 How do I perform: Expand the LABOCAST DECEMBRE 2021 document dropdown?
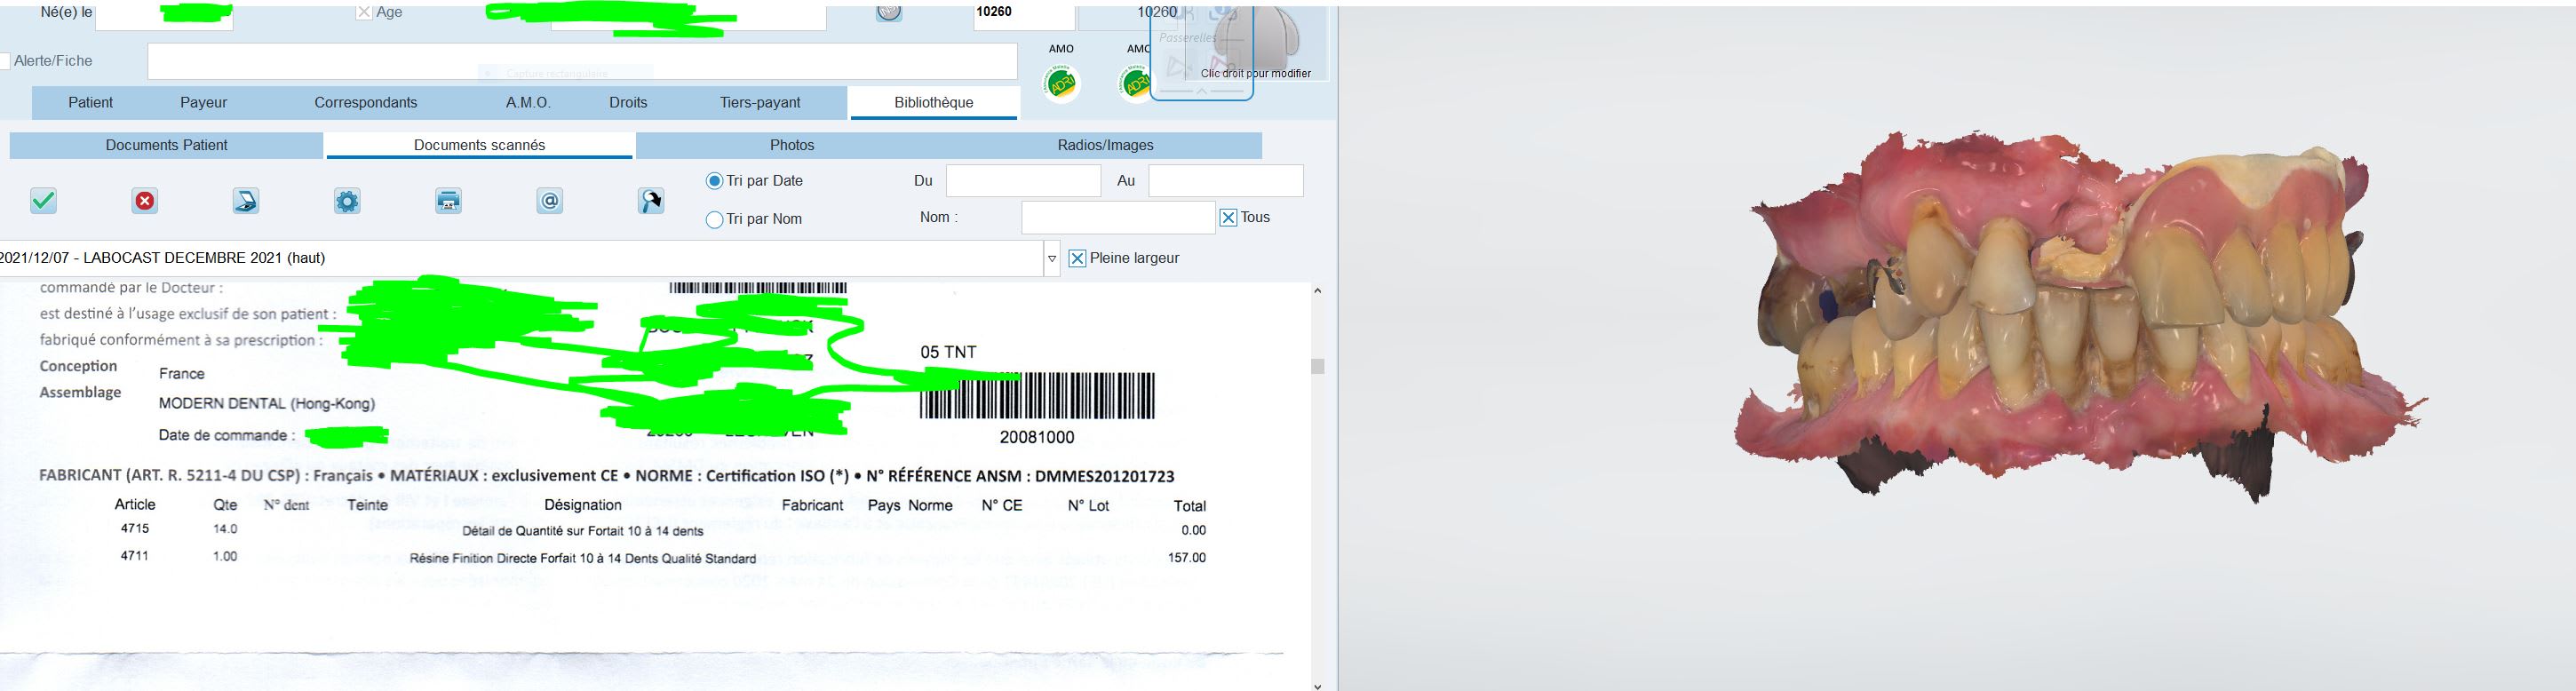coord(1051,259)
